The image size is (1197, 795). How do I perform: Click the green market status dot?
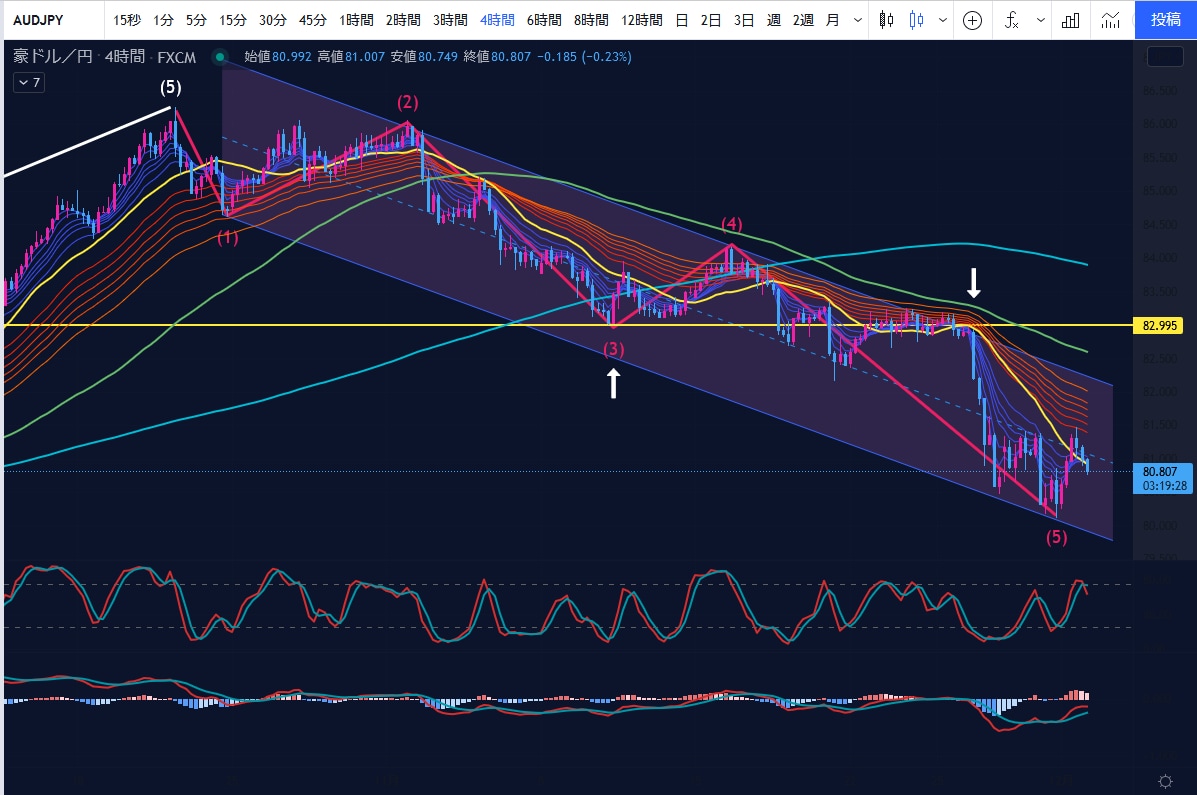[220, 57]
